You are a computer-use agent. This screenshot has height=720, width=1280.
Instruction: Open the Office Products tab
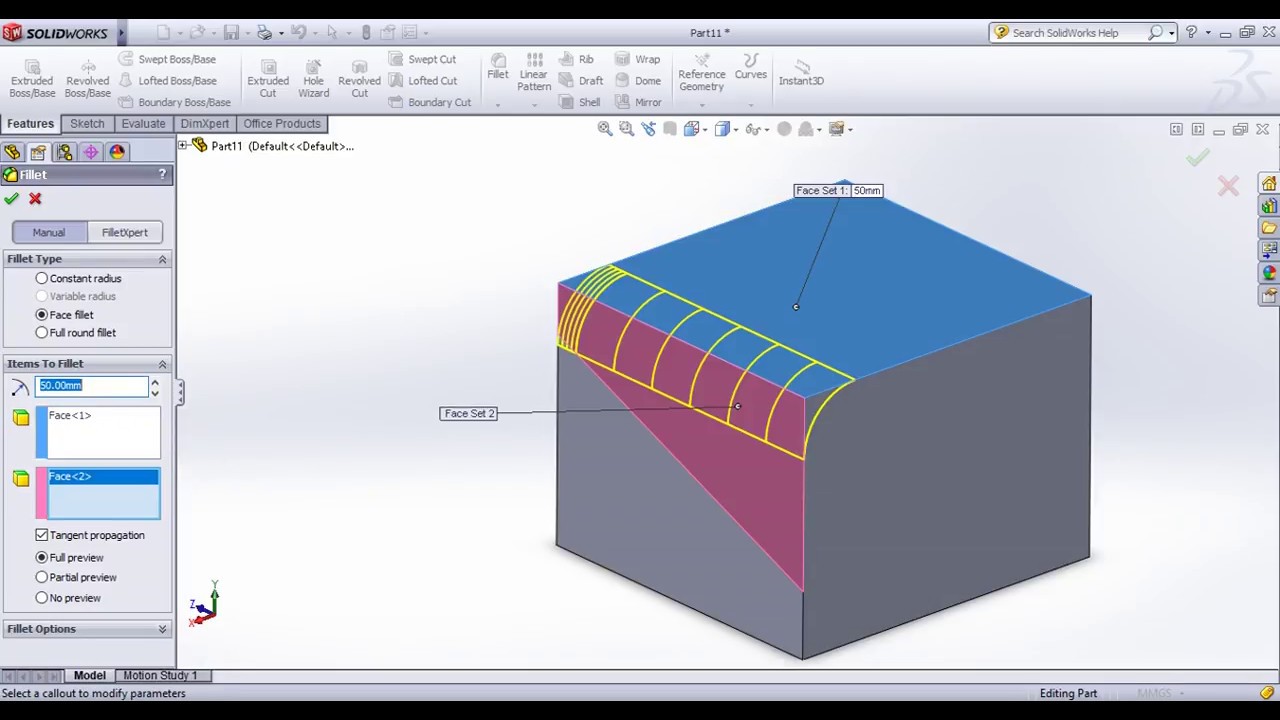282,124
